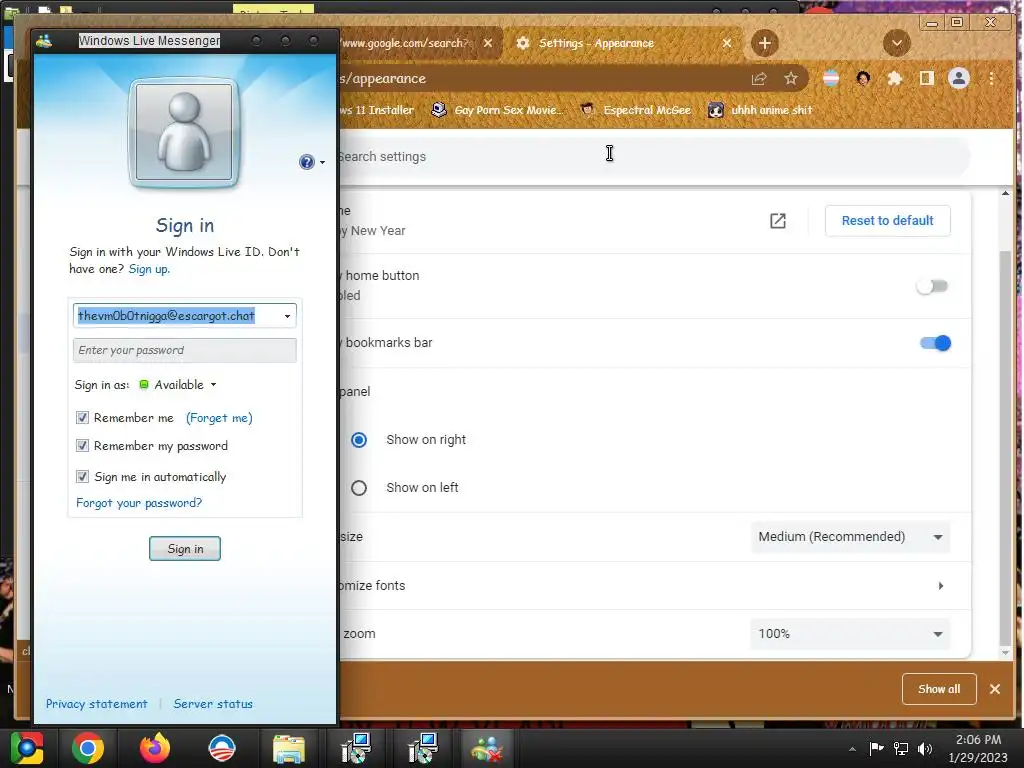1024x768 pixels.
Task: Click Reset to default theme button
Action: tap(888, 221)
